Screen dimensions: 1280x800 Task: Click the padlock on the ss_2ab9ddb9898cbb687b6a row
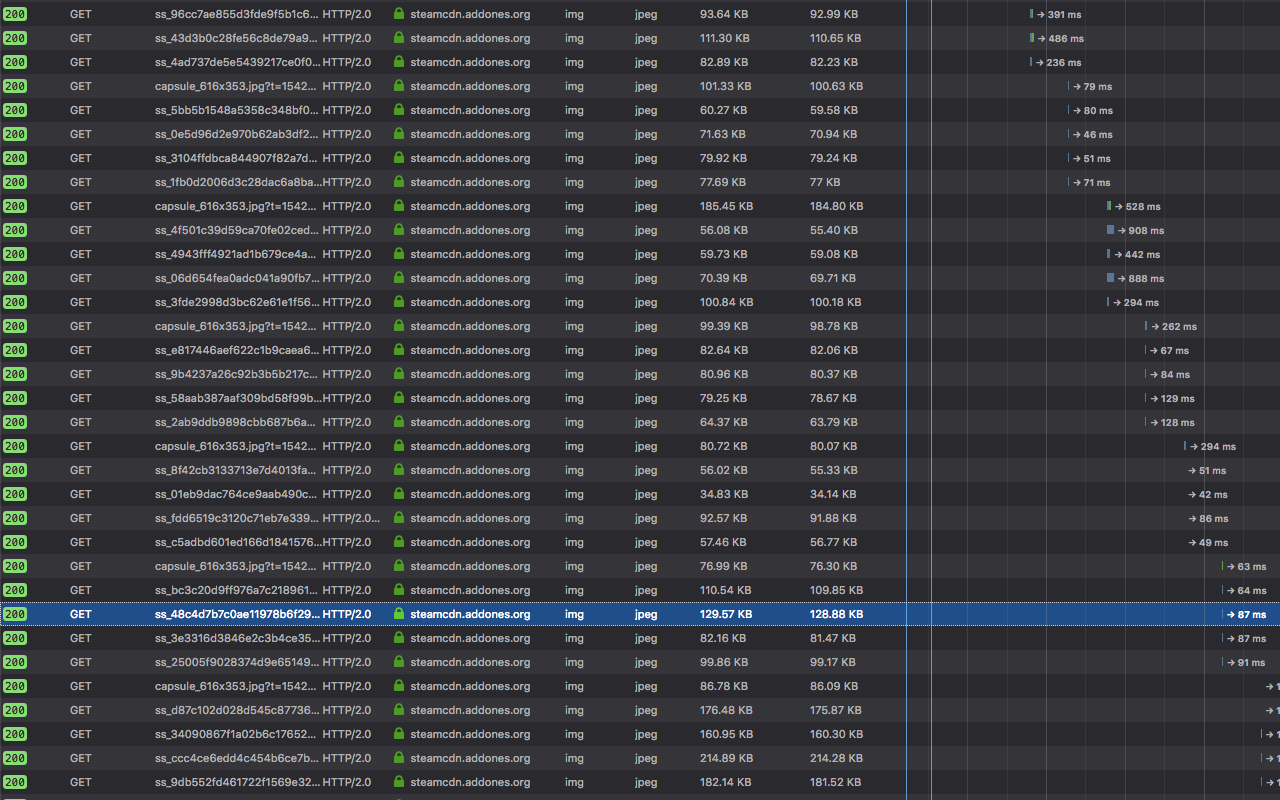pyautogui.click(x=397, y=422)
